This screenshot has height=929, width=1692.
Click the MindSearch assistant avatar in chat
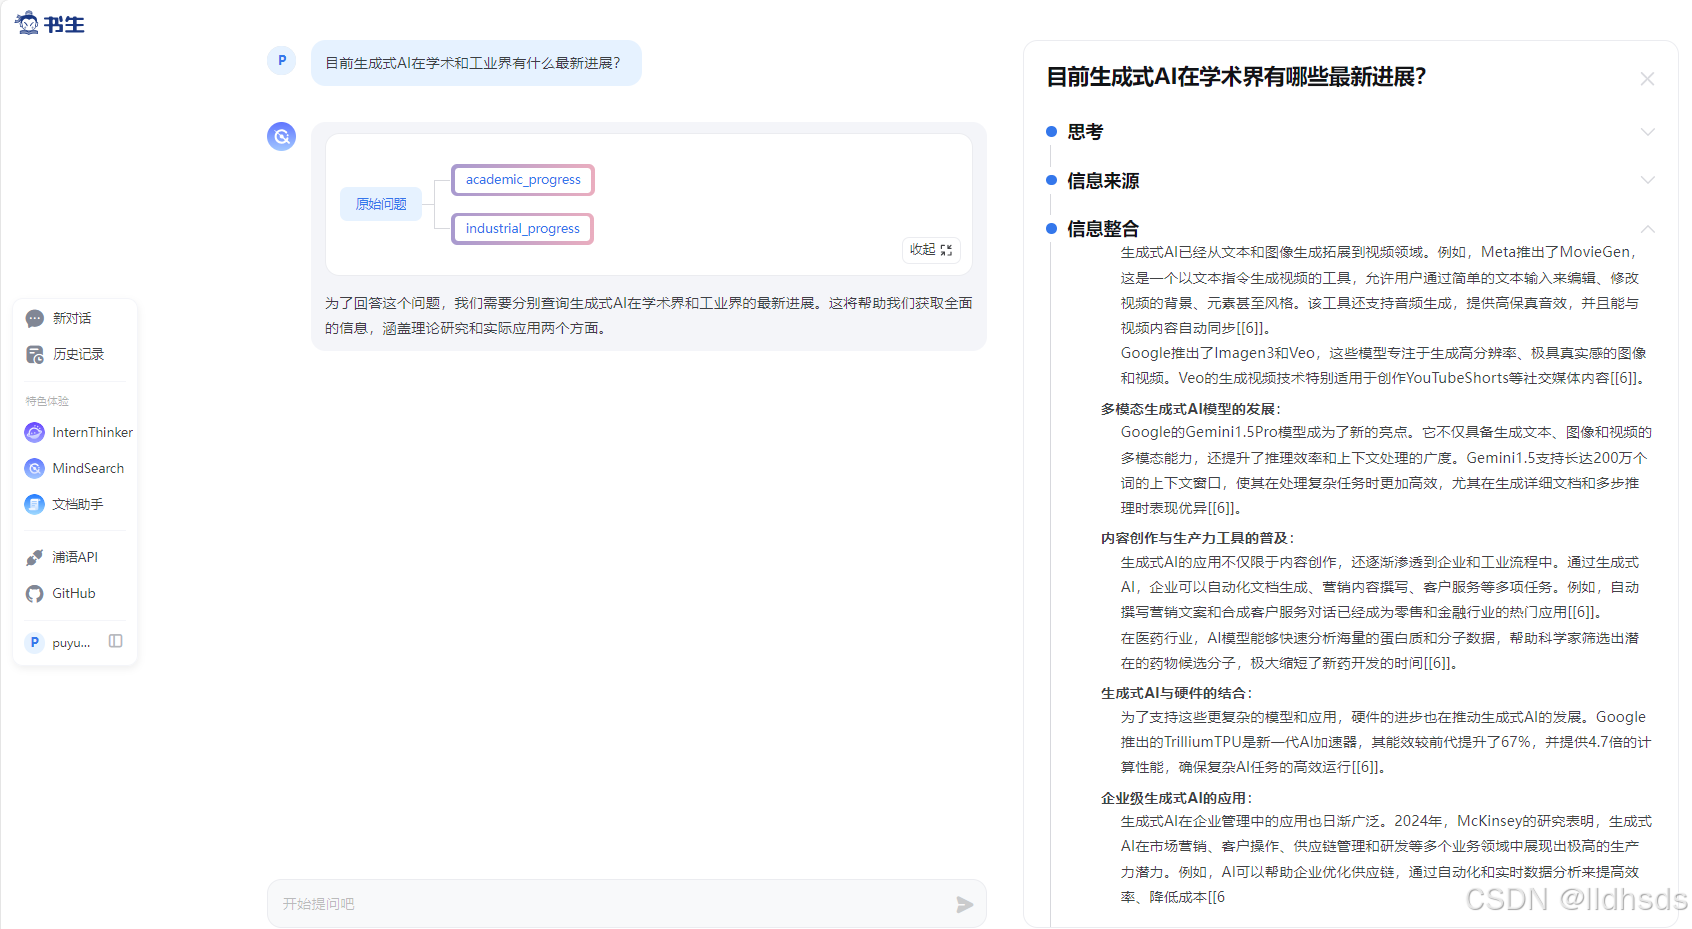[x=282, y=136]
